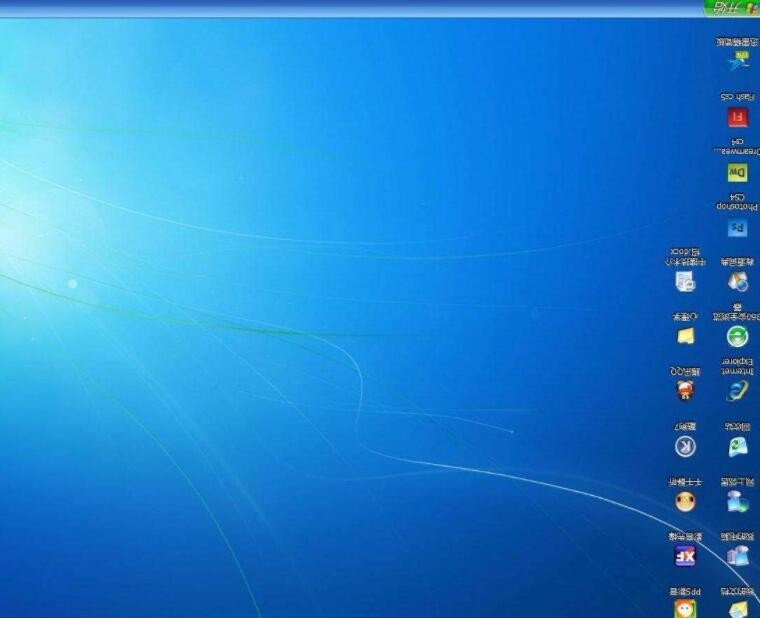Open the Flash CS5 desktop shortcut
Screen dimensions: 760x618
coord(738,118)
